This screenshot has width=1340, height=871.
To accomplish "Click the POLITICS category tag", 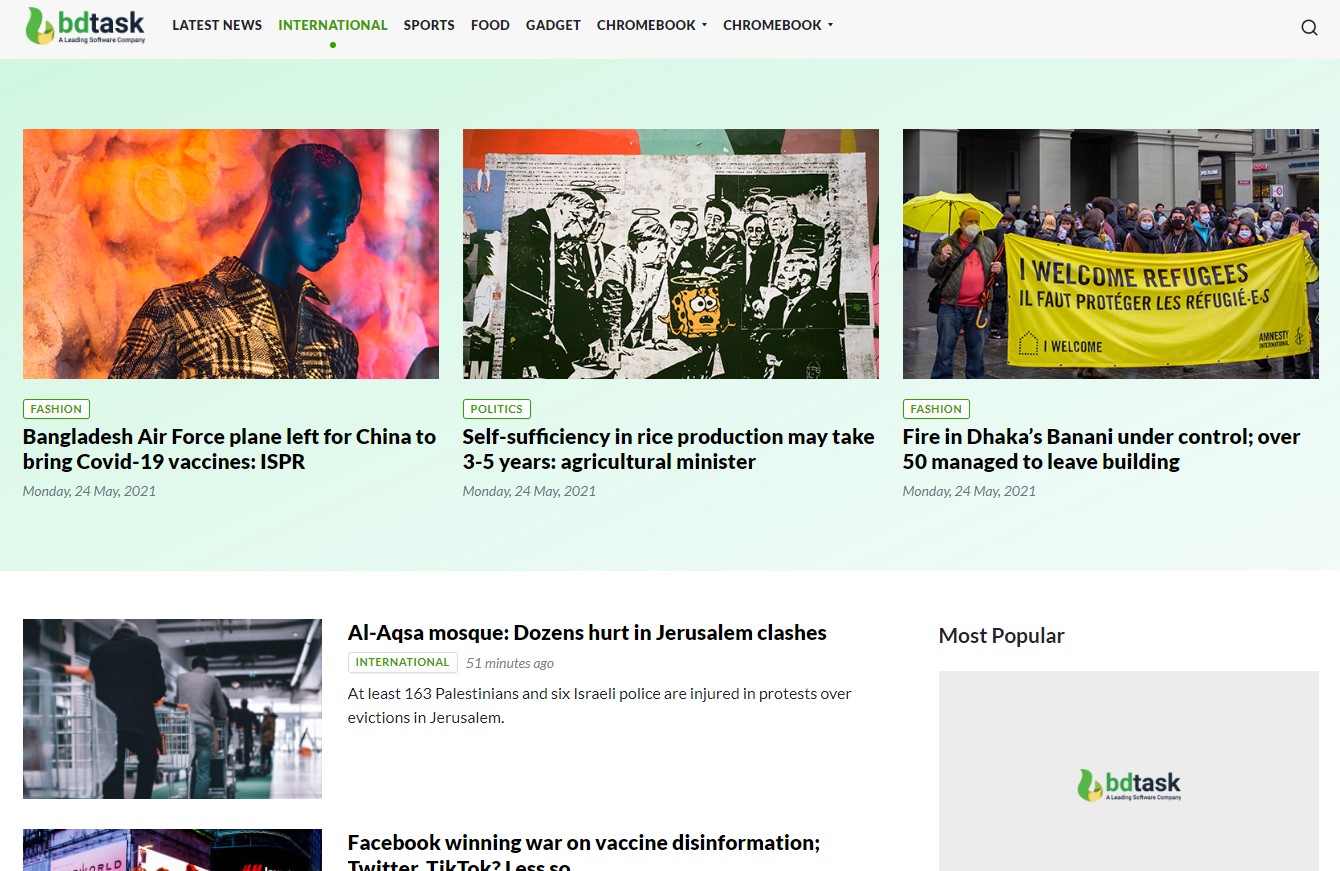I will [496, 409].
